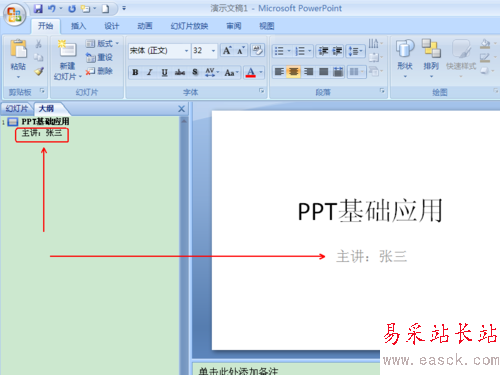Viewport: 500px width, 375px height.
Task: Delete the slide with 删除
Action: (x=99, y=71)
